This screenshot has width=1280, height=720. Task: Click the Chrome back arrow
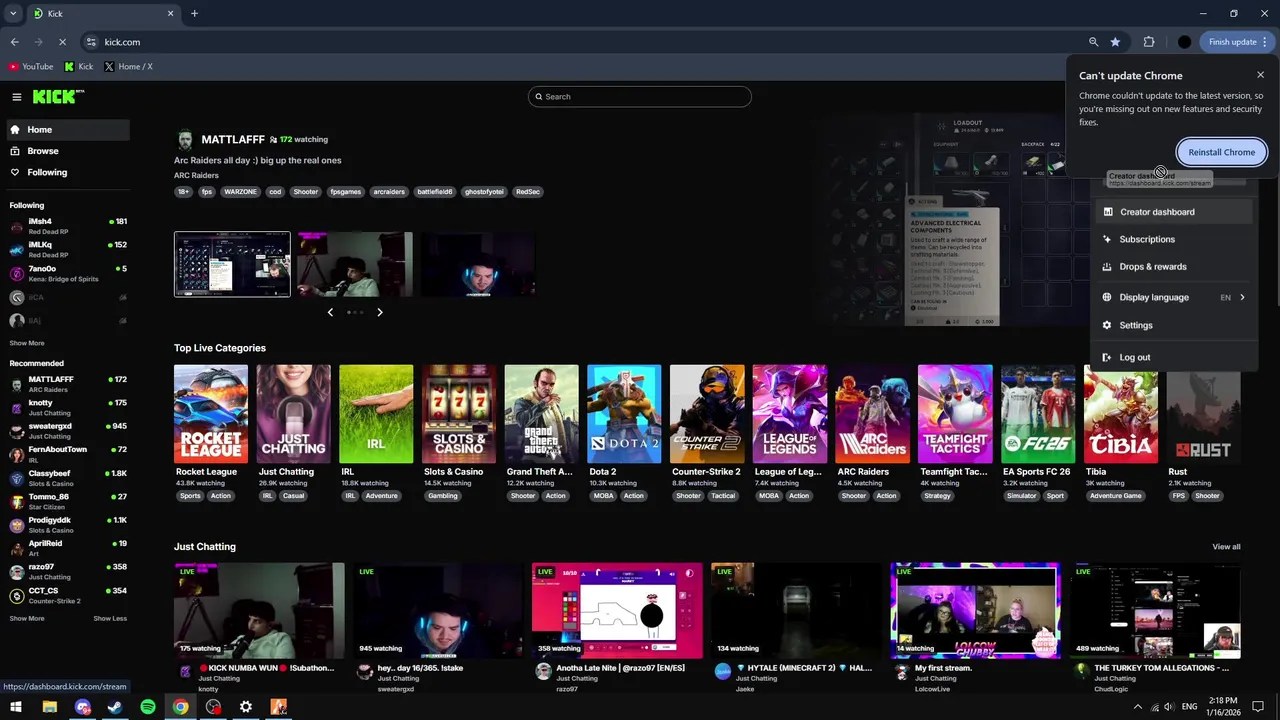tap(14, 42)
